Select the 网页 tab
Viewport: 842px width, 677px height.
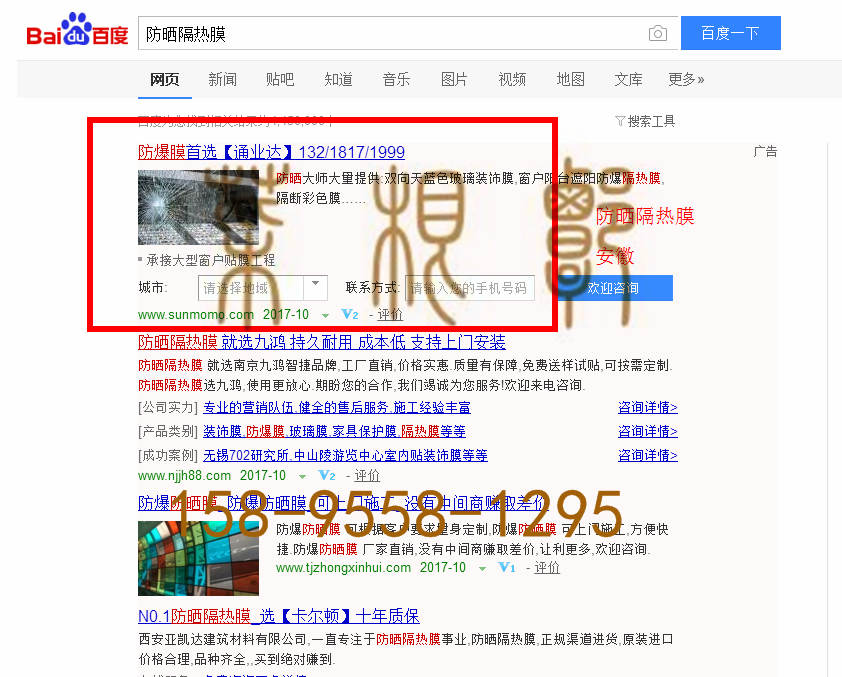pos(164,79)
